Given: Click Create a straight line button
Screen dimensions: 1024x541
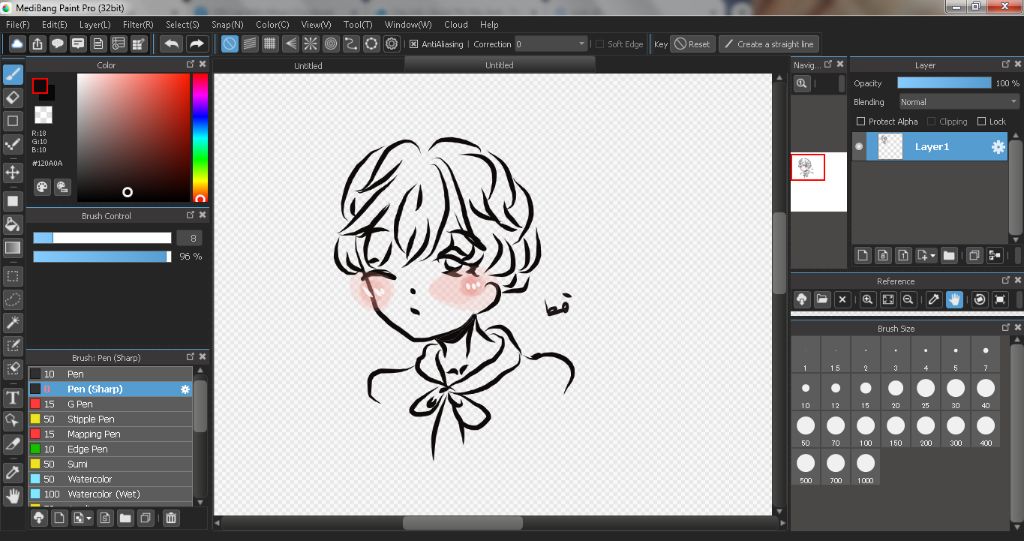Looking at the screenshot, I should click(769, 44).
